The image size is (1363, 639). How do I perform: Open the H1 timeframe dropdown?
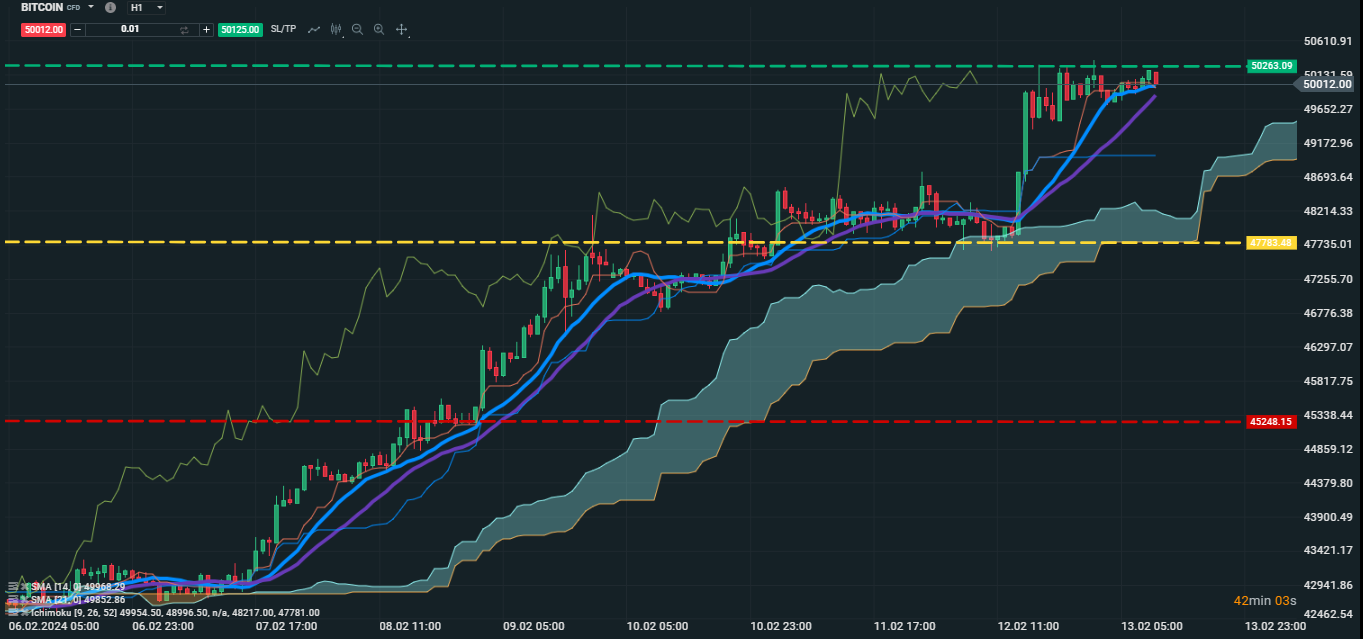[x=146, y=8]
